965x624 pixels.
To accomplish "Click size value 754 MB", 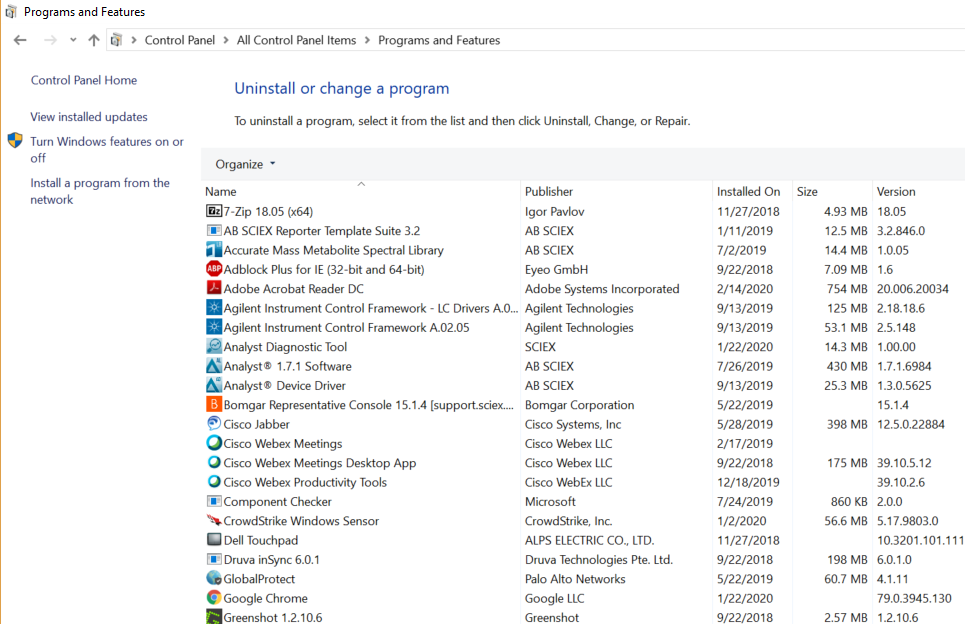I will (847, 289).
